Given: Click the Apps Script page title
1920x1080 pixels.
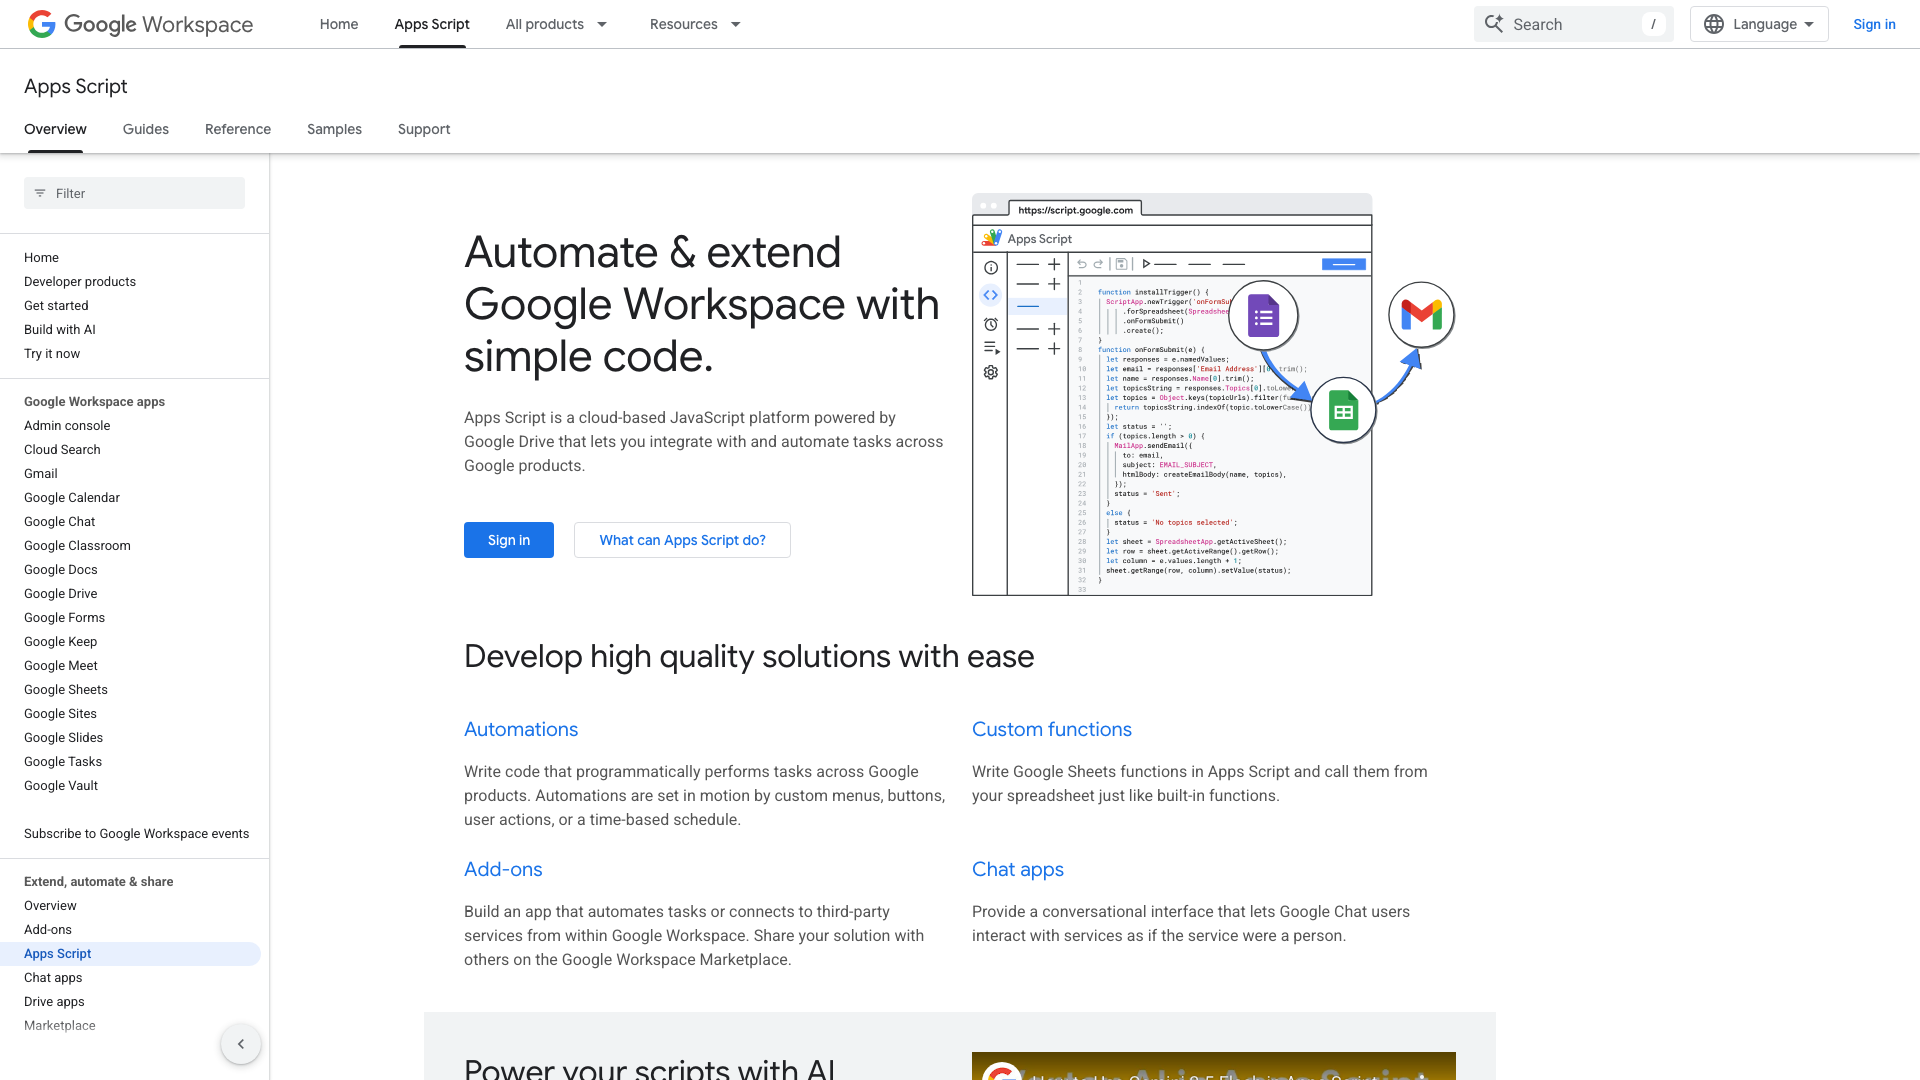Looking at the screenshot, I should coord(76,86).
